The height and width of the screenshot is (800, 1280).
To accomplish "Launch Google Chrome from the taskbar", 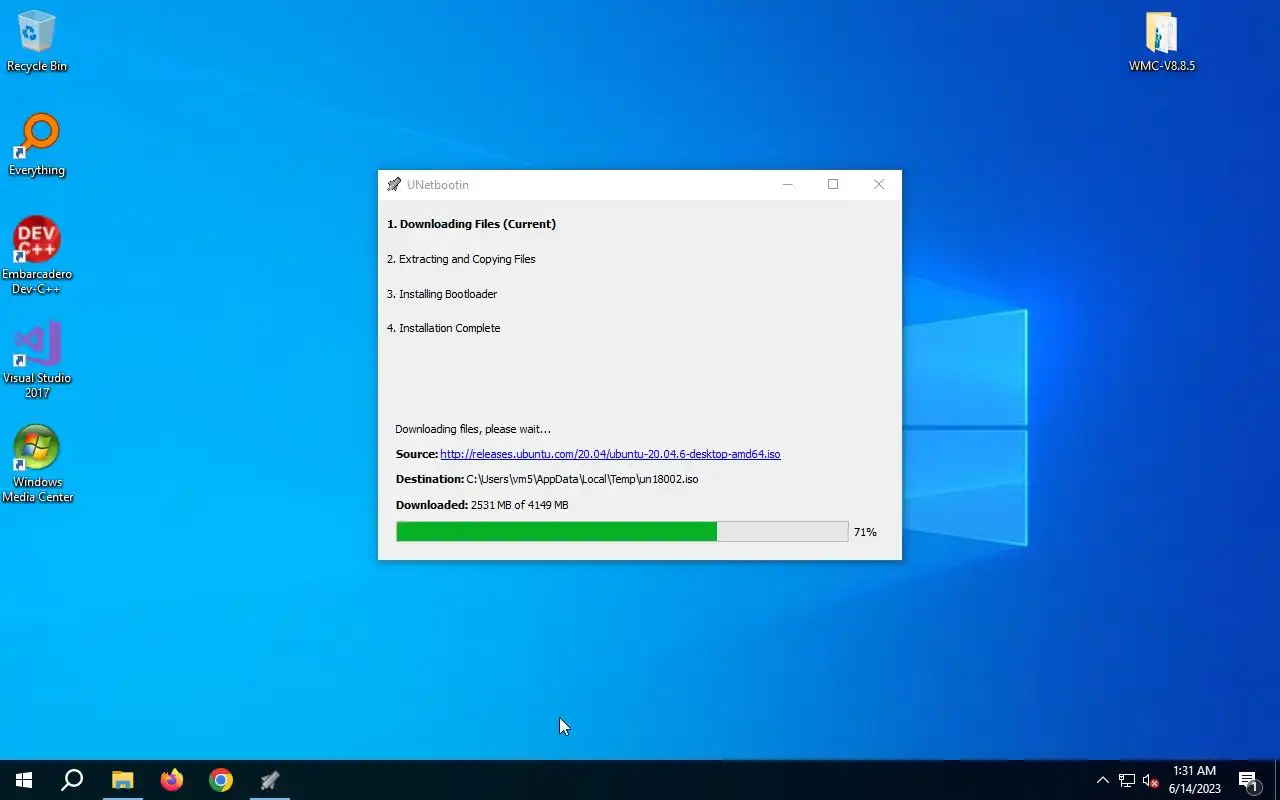I will coord(221,780).
